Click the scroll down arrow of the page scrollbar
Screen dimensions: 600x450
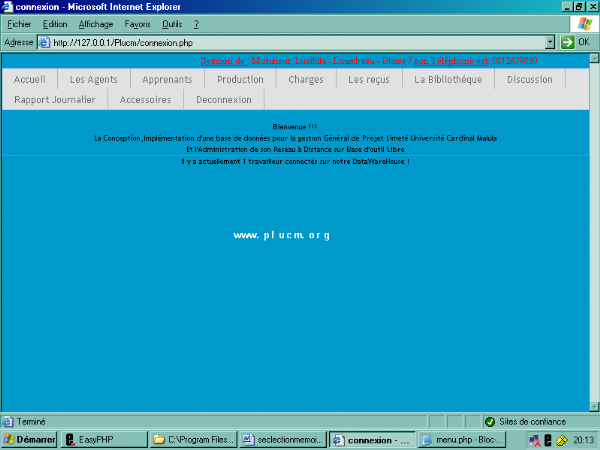point(594,406)
